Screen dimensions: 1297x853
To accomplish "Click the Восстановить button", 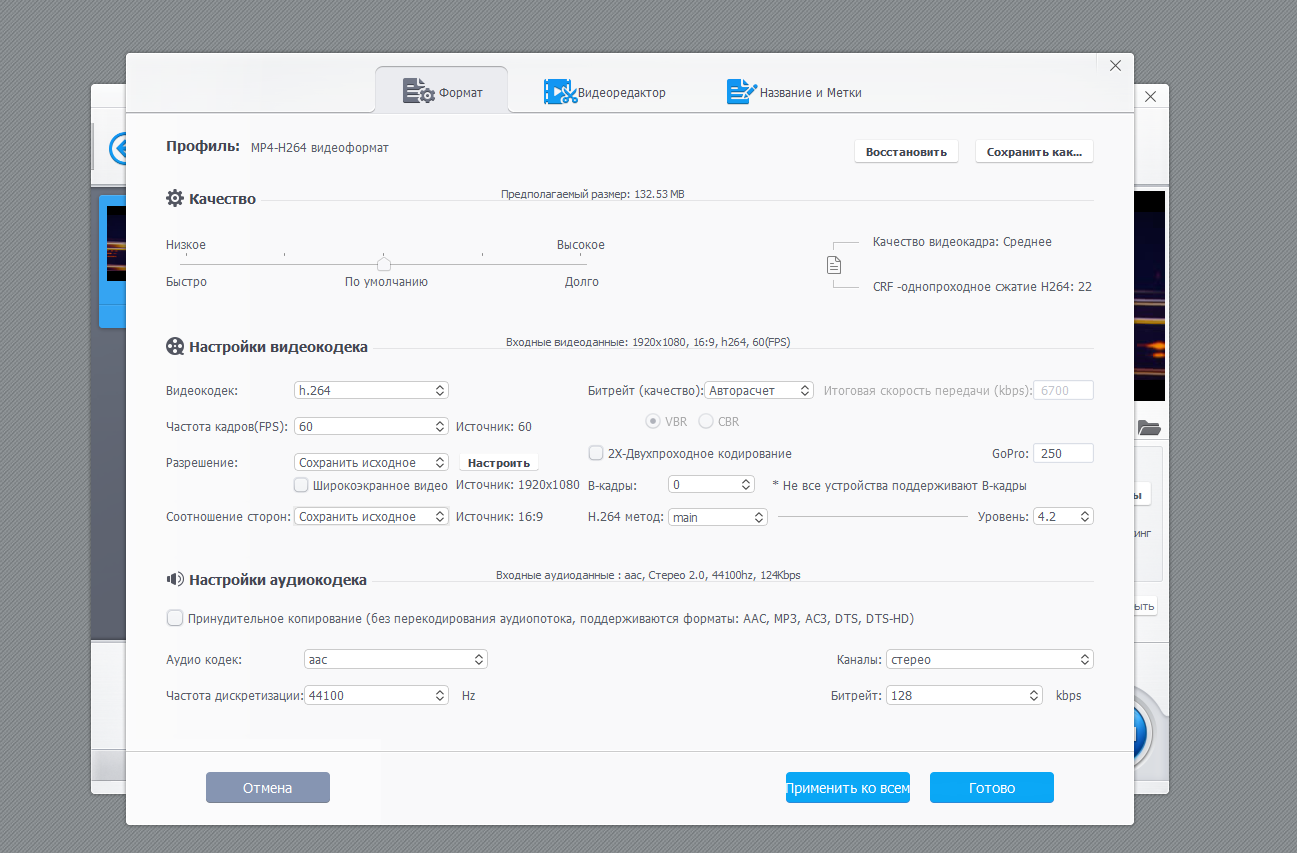I will click(906, 152).
